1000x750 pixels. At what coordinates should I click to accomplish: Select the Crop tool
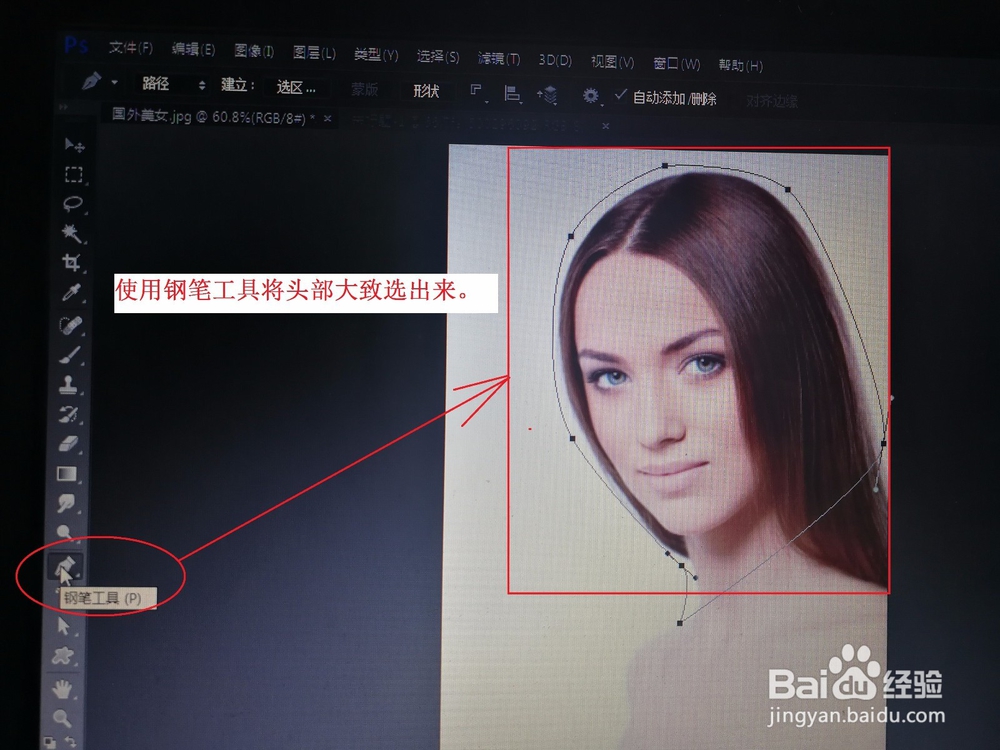(71, 262)
